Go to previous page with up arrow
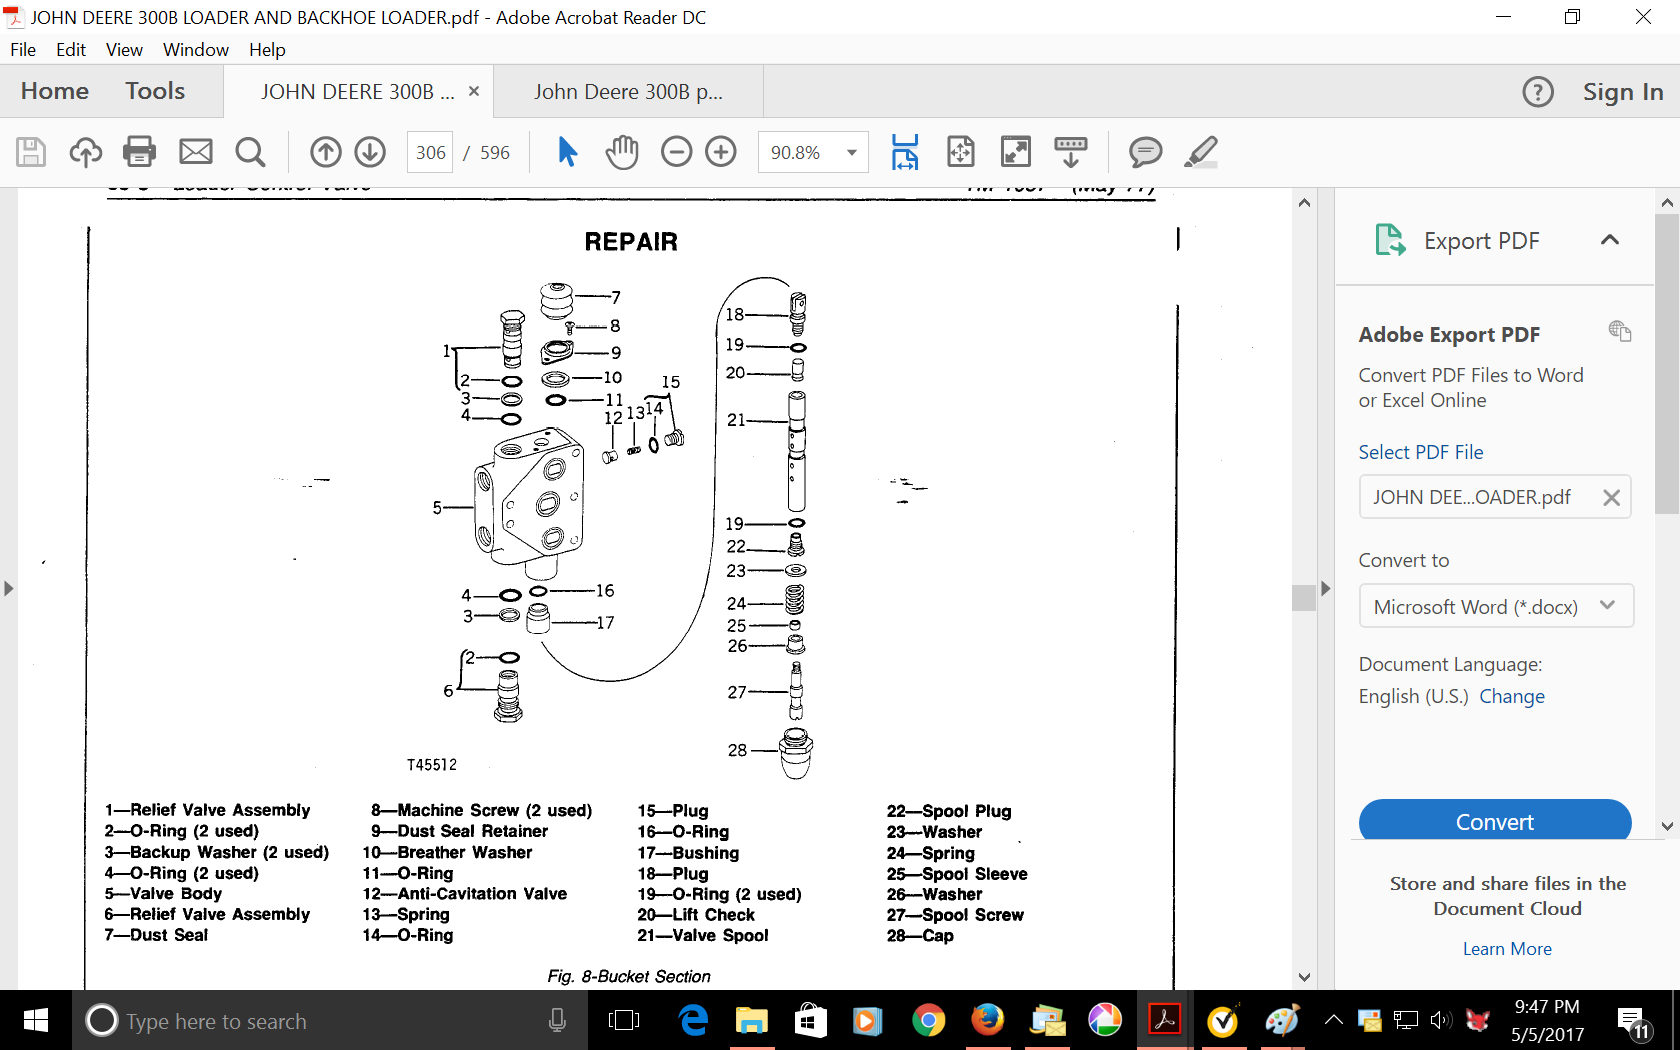1680x1050 pixels. click(x=325, y=152)
